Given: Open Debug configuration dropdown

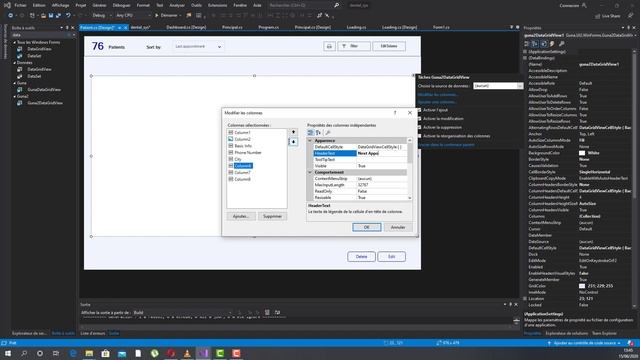Looking at the screenshot, I should tap(102, 15).
